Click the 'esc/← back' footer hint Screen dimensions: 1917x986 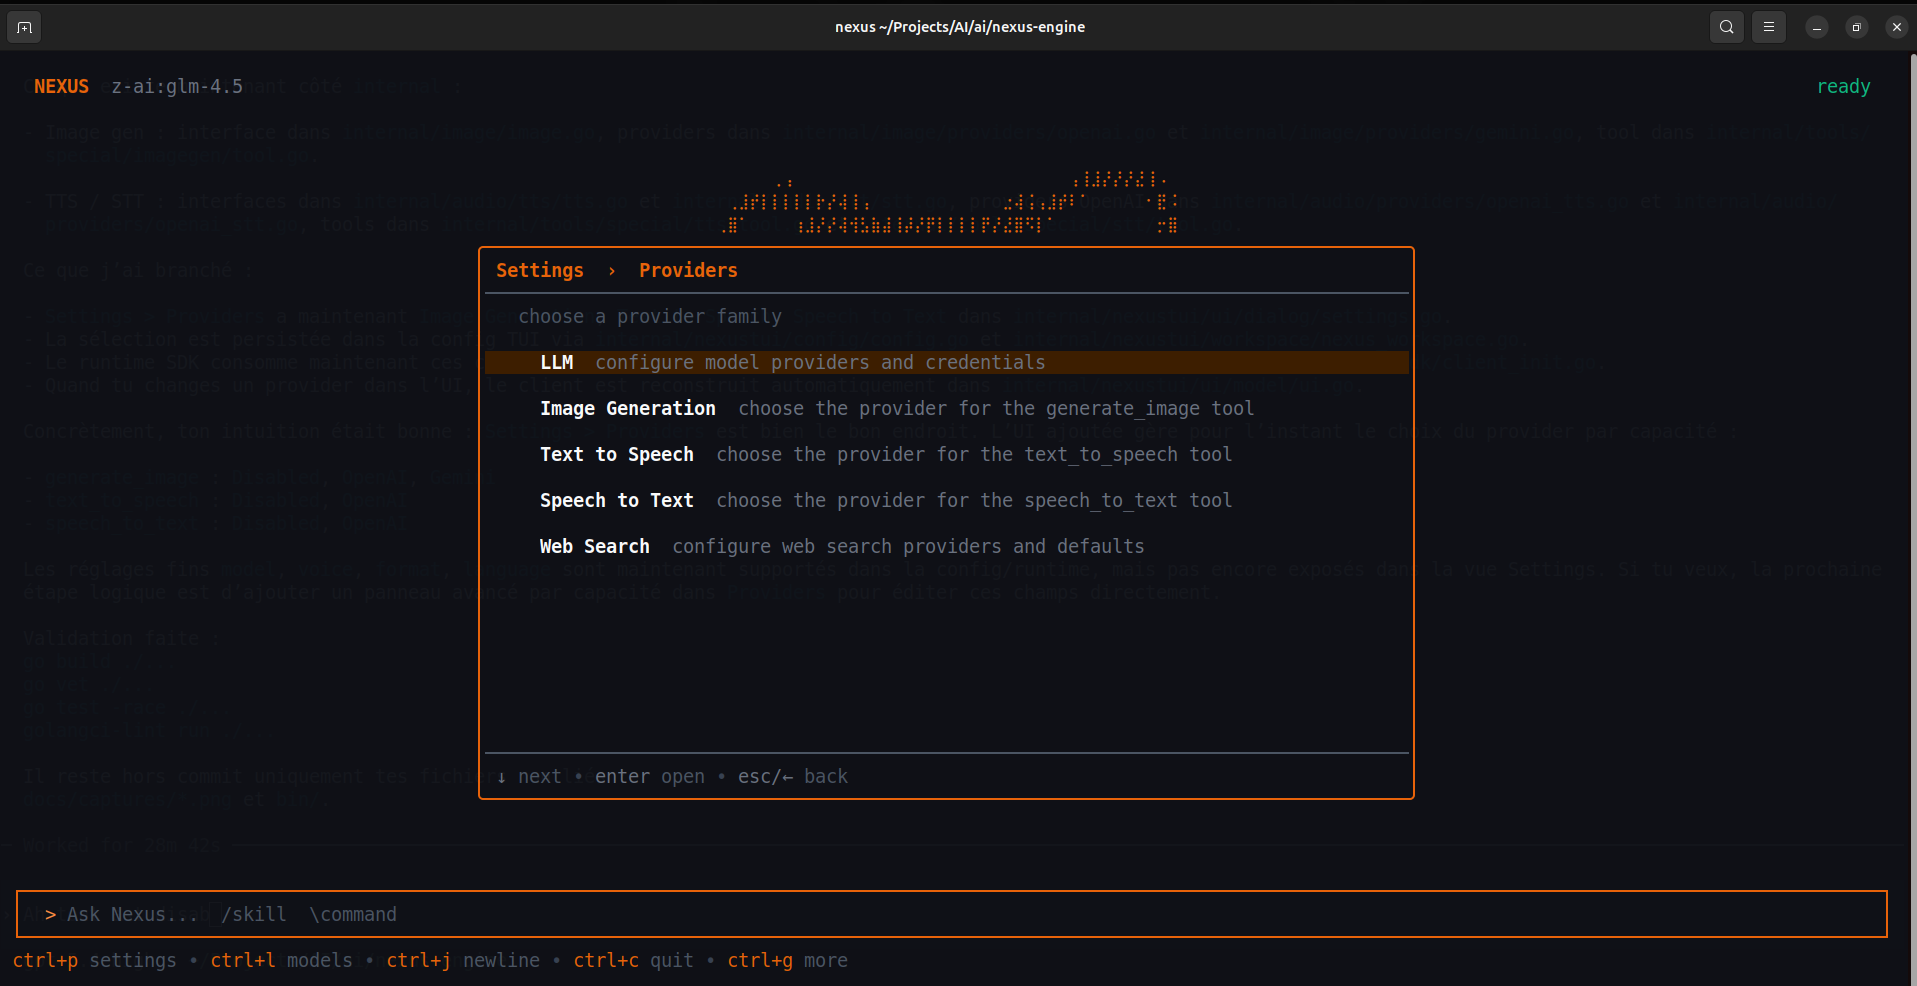pos(793,776)
